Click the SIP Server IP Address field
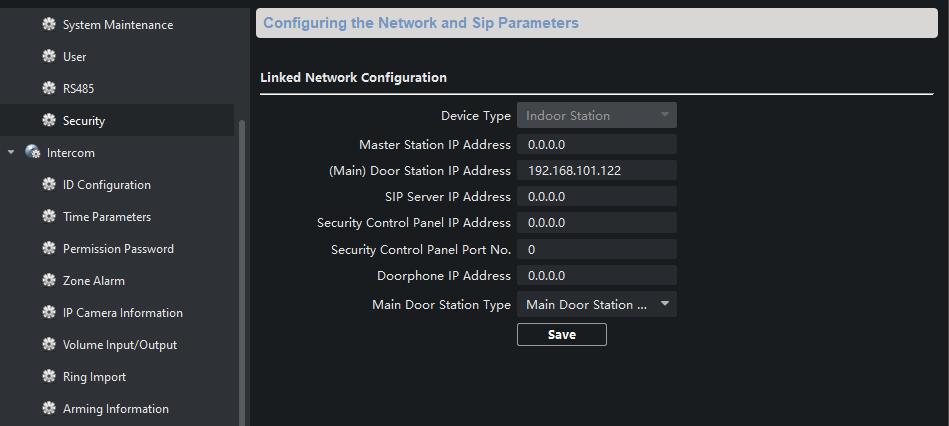 596,196
